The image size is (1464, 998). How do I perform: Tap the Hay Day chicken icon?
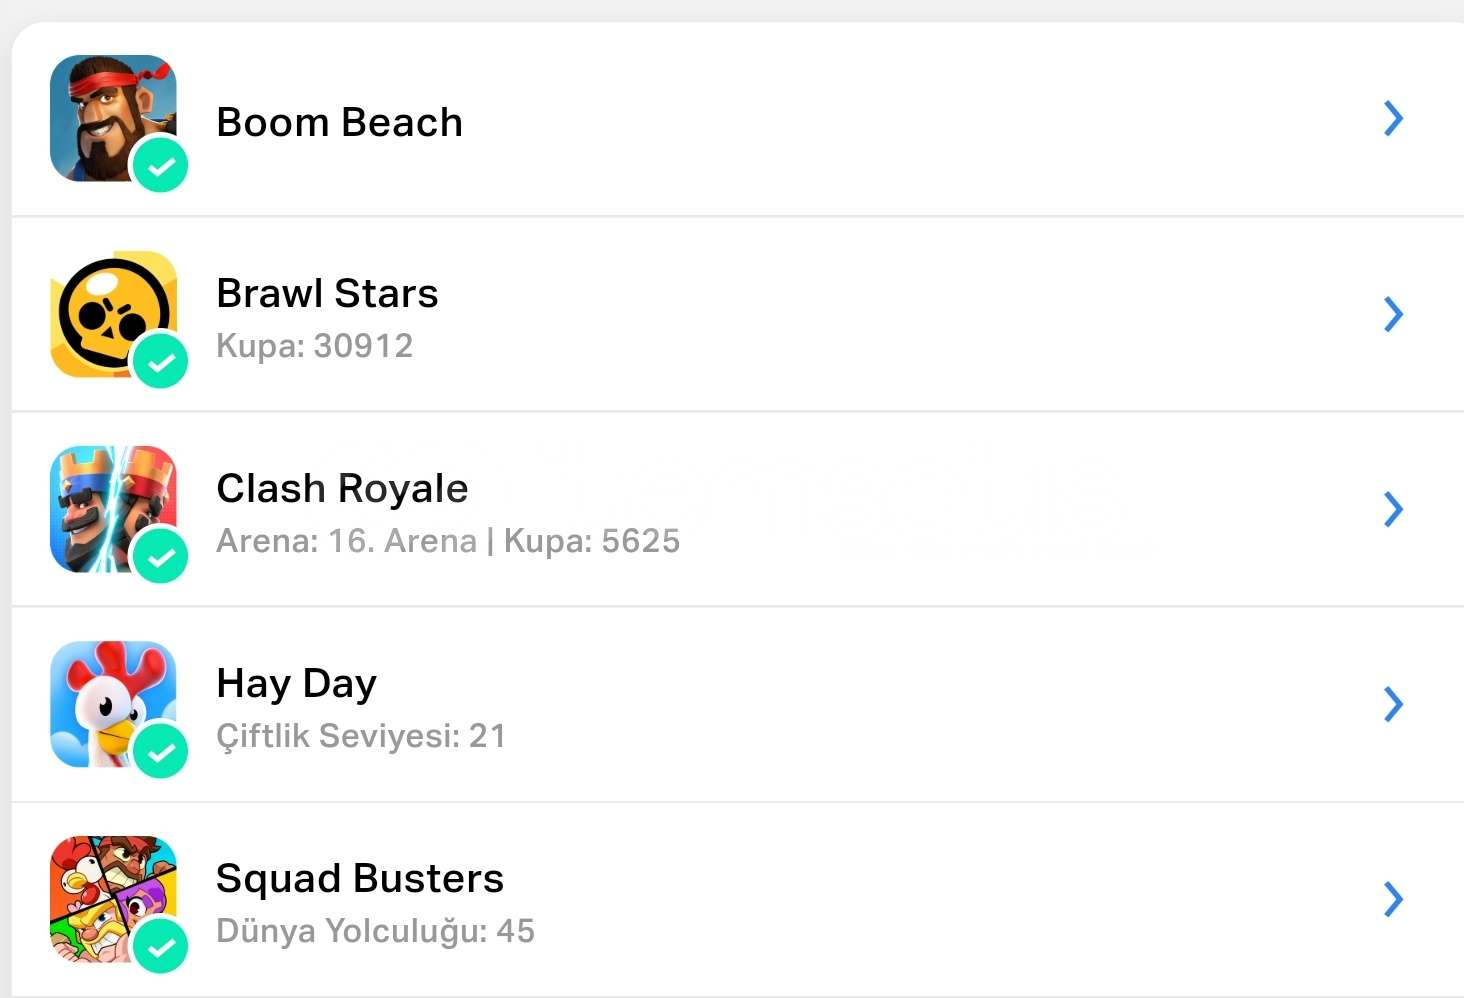pos(113,704)
